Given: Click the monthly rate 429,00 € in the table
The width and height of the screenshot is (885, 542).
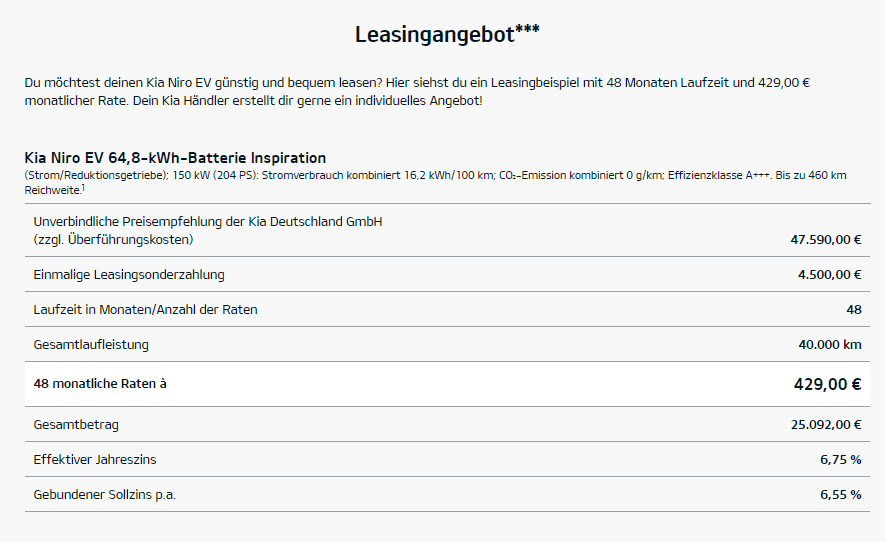Looking at the screenshot, I should click(x=827, y=384).
